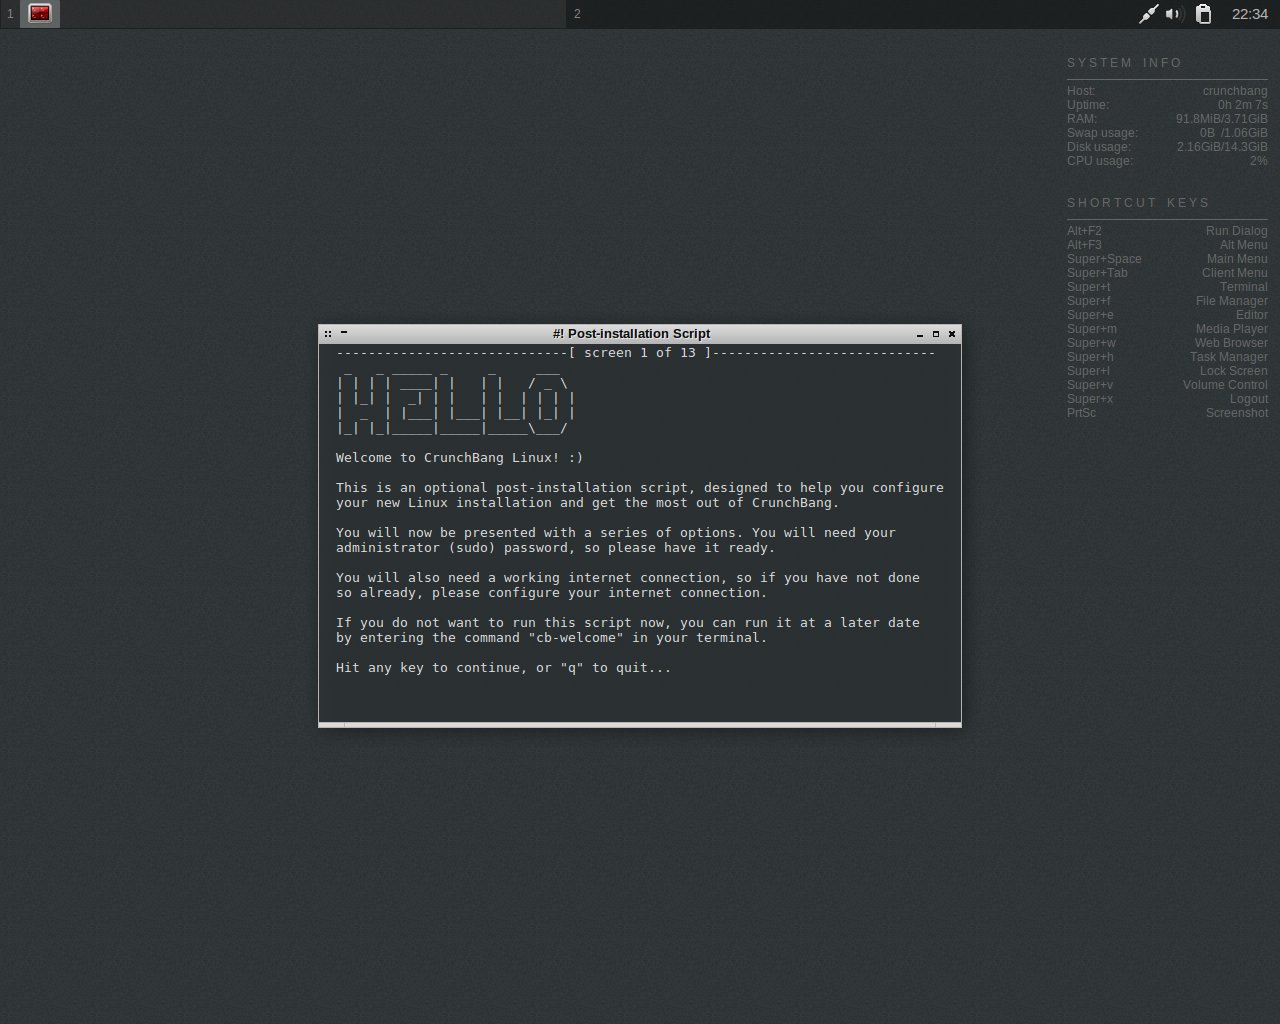The height and width of the screenshot is (1024, 1280).
Task: Open the window menu icon on Post-installation Script
Action: 328,334
